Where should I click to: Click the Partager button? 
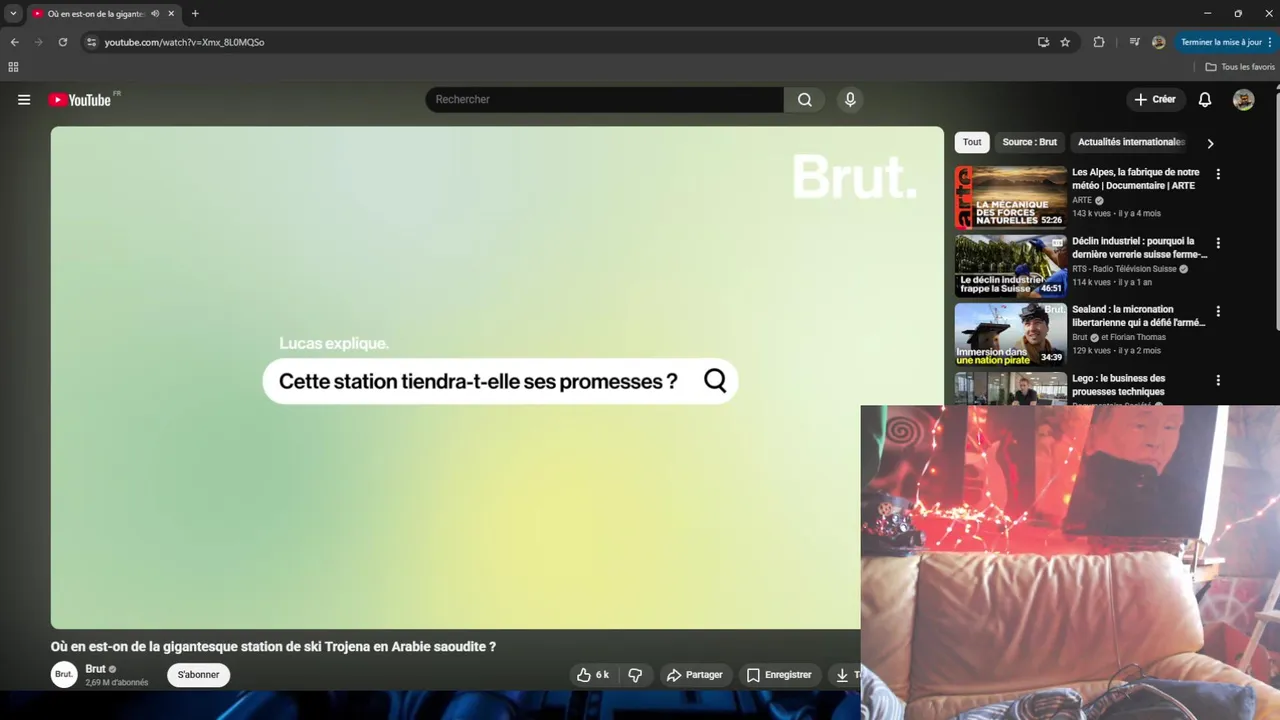point(694,675)
